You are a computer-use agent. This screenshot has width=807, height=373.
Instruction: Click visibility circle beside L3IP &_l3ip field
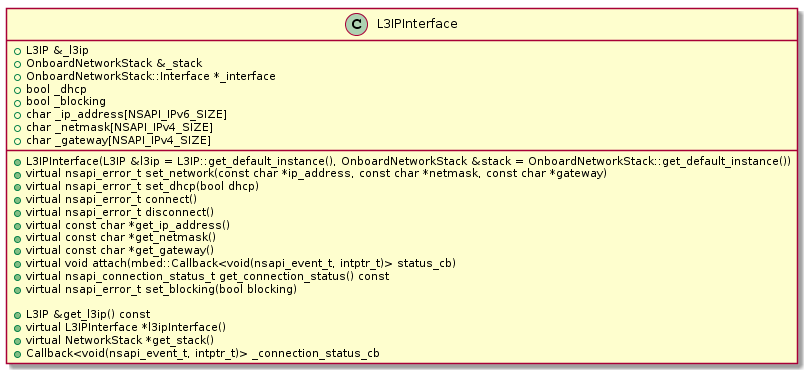point(17,51)
